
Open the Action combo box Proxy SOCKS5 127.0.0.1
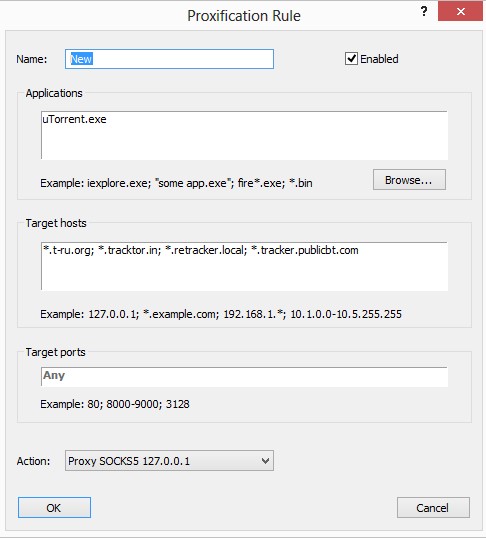pos(169,460)
